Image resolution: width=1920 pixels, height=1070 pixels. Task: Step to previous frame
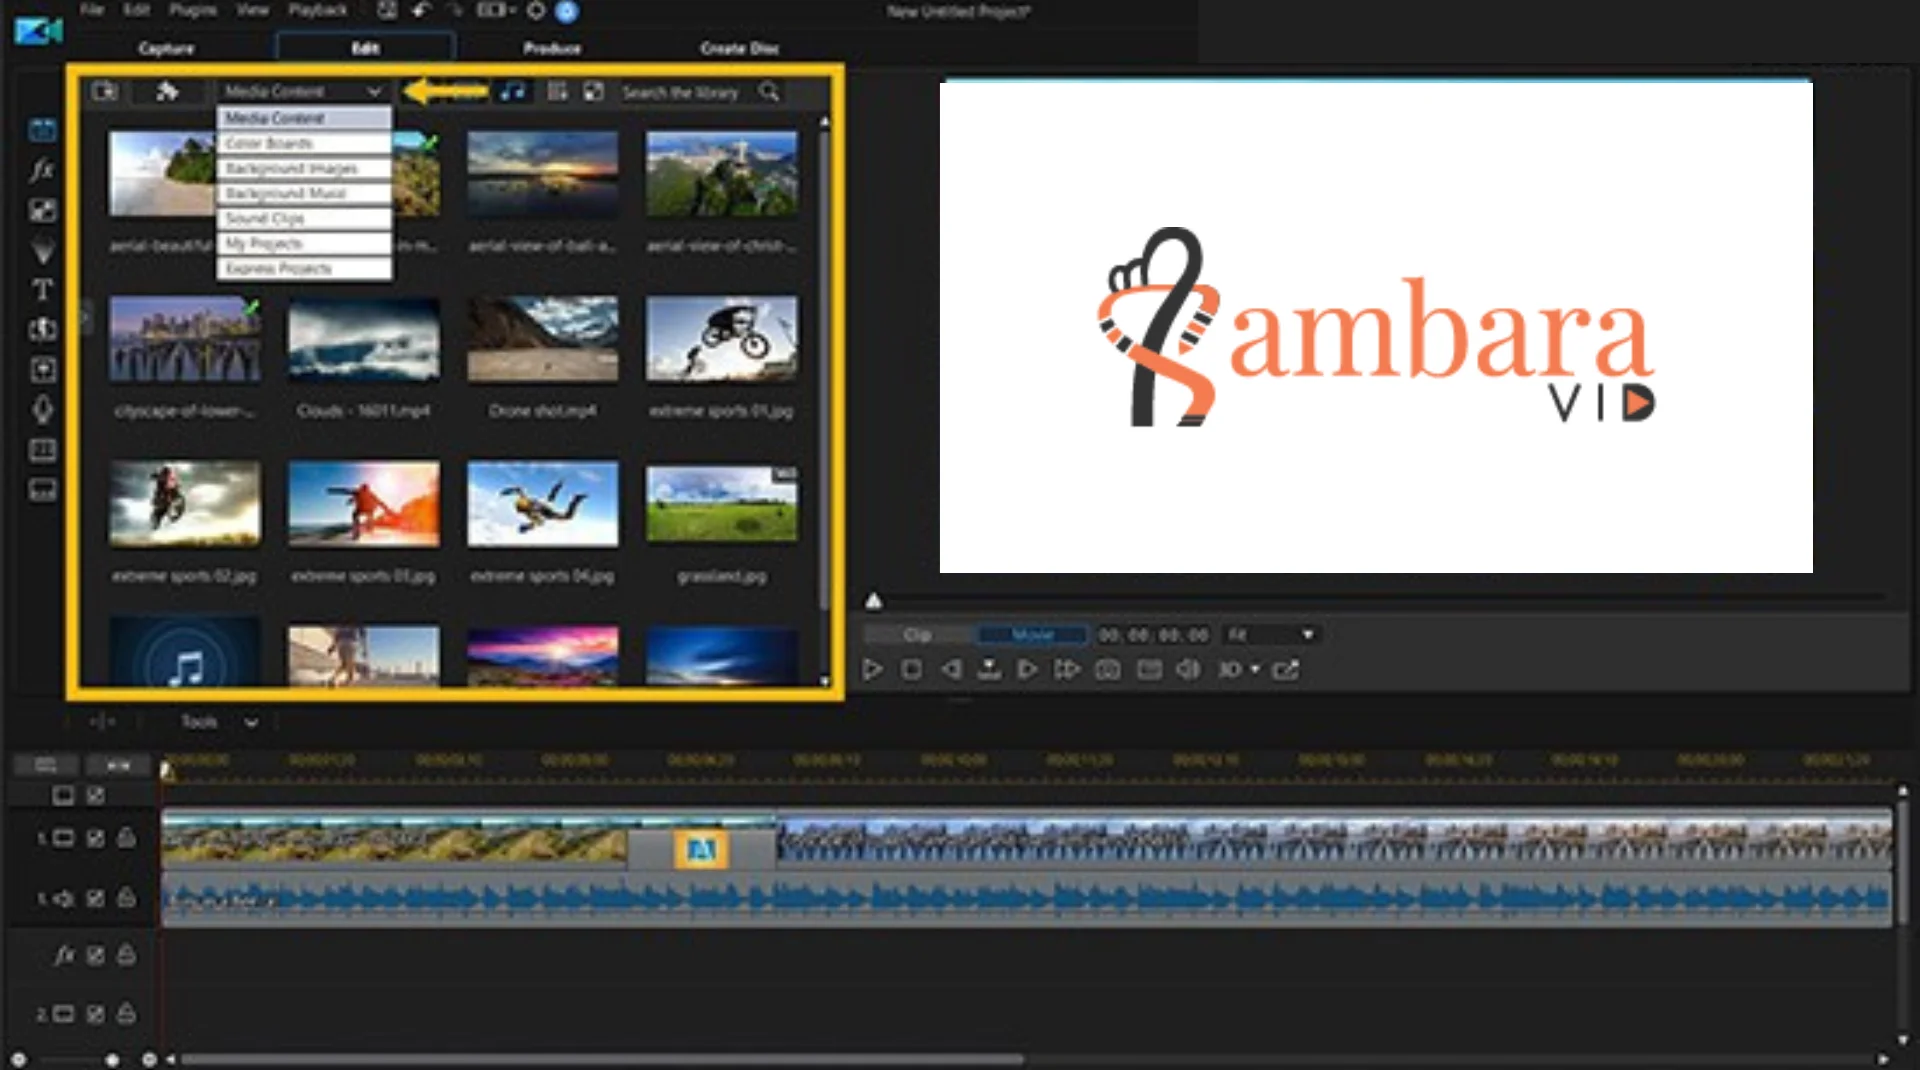point(951,670)
